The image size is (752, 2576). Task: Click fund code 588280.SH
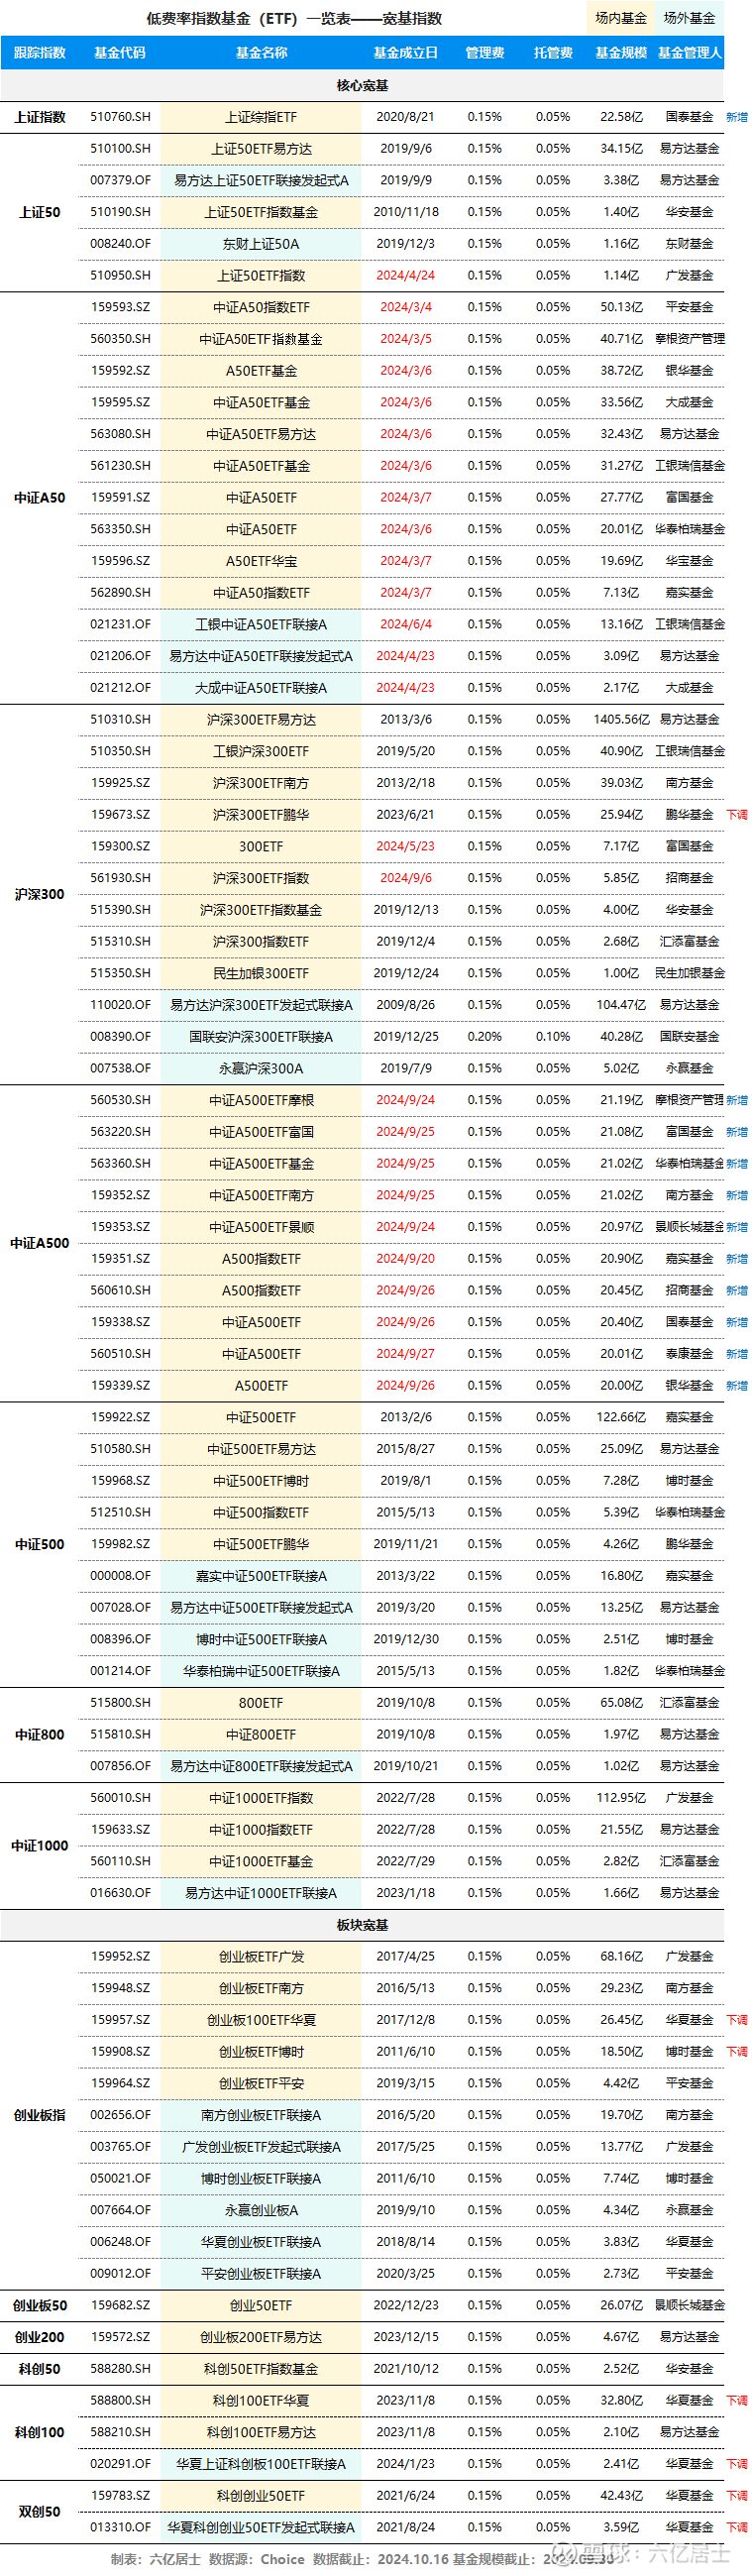120,2369
